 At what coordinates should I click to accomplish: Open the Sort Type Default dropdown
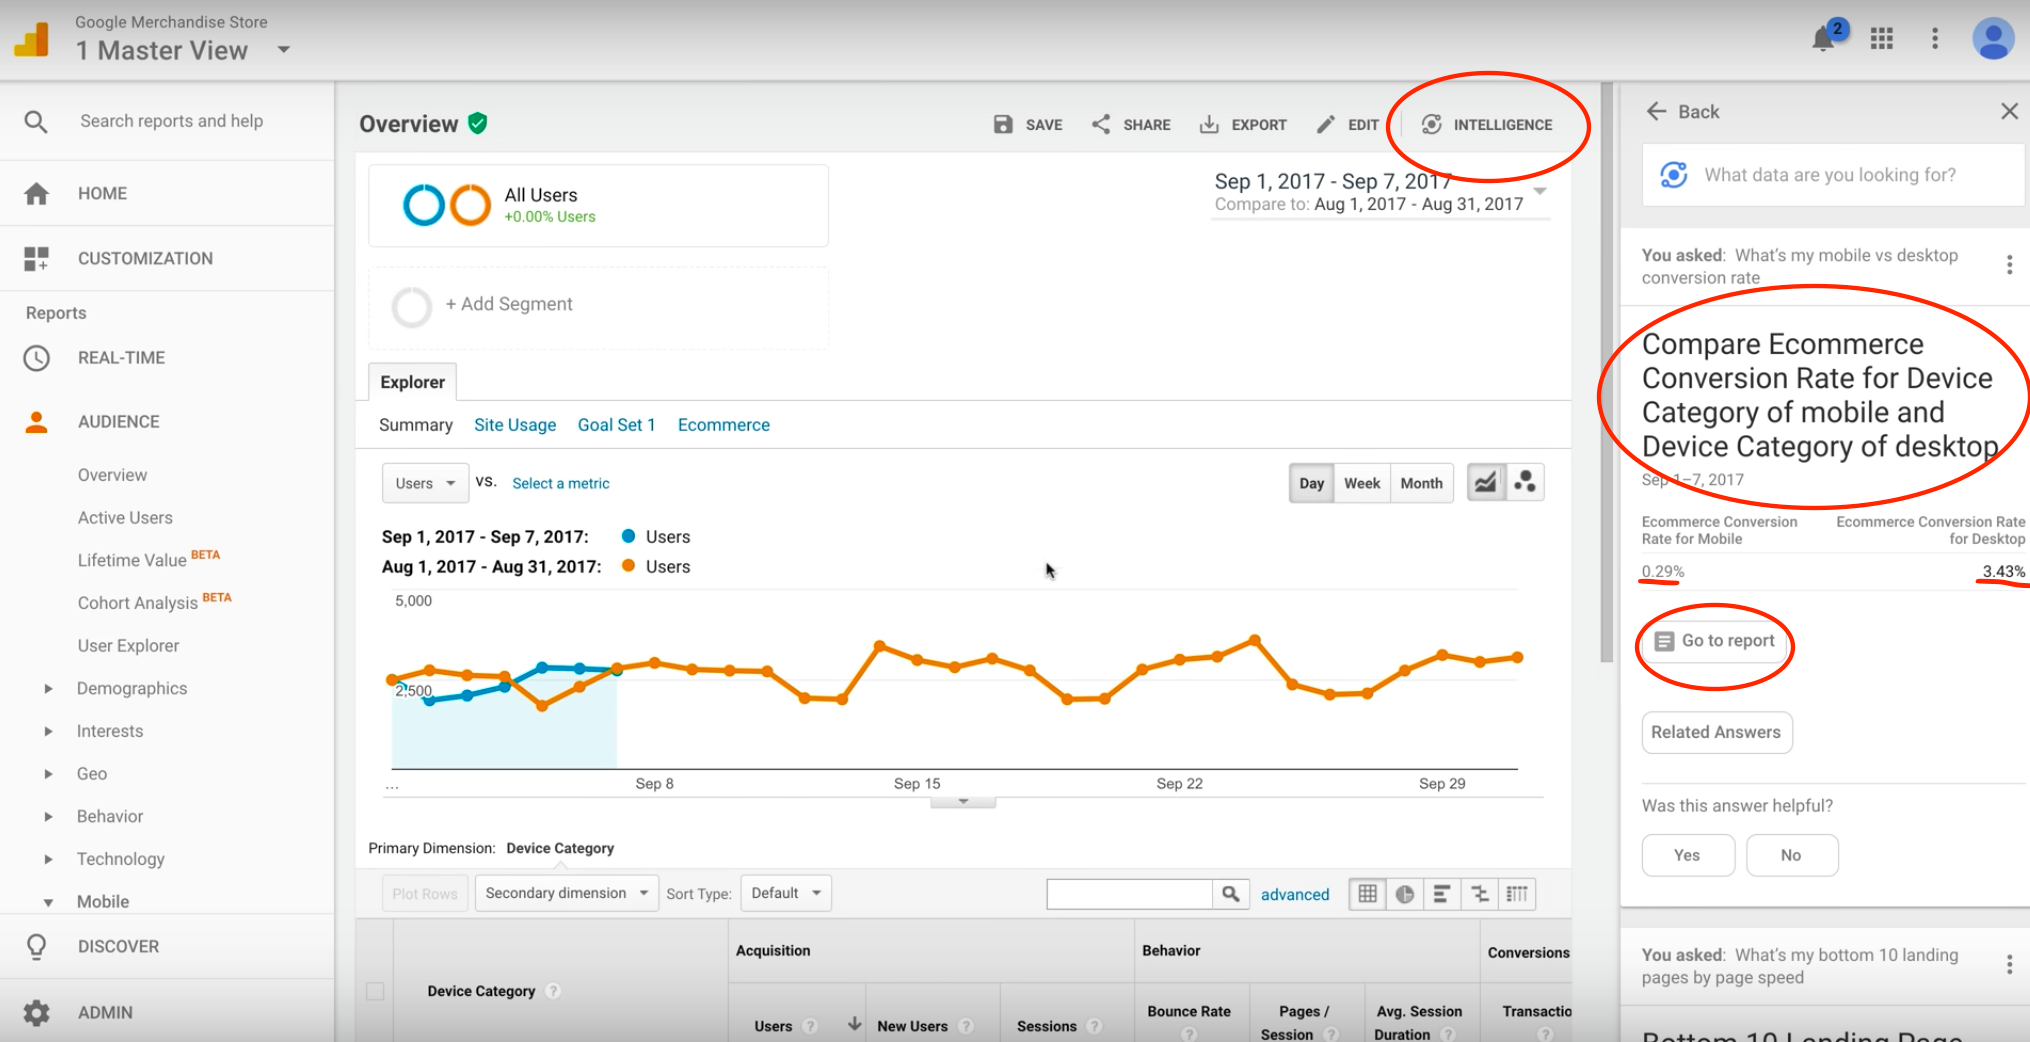(x=786, y=893)
